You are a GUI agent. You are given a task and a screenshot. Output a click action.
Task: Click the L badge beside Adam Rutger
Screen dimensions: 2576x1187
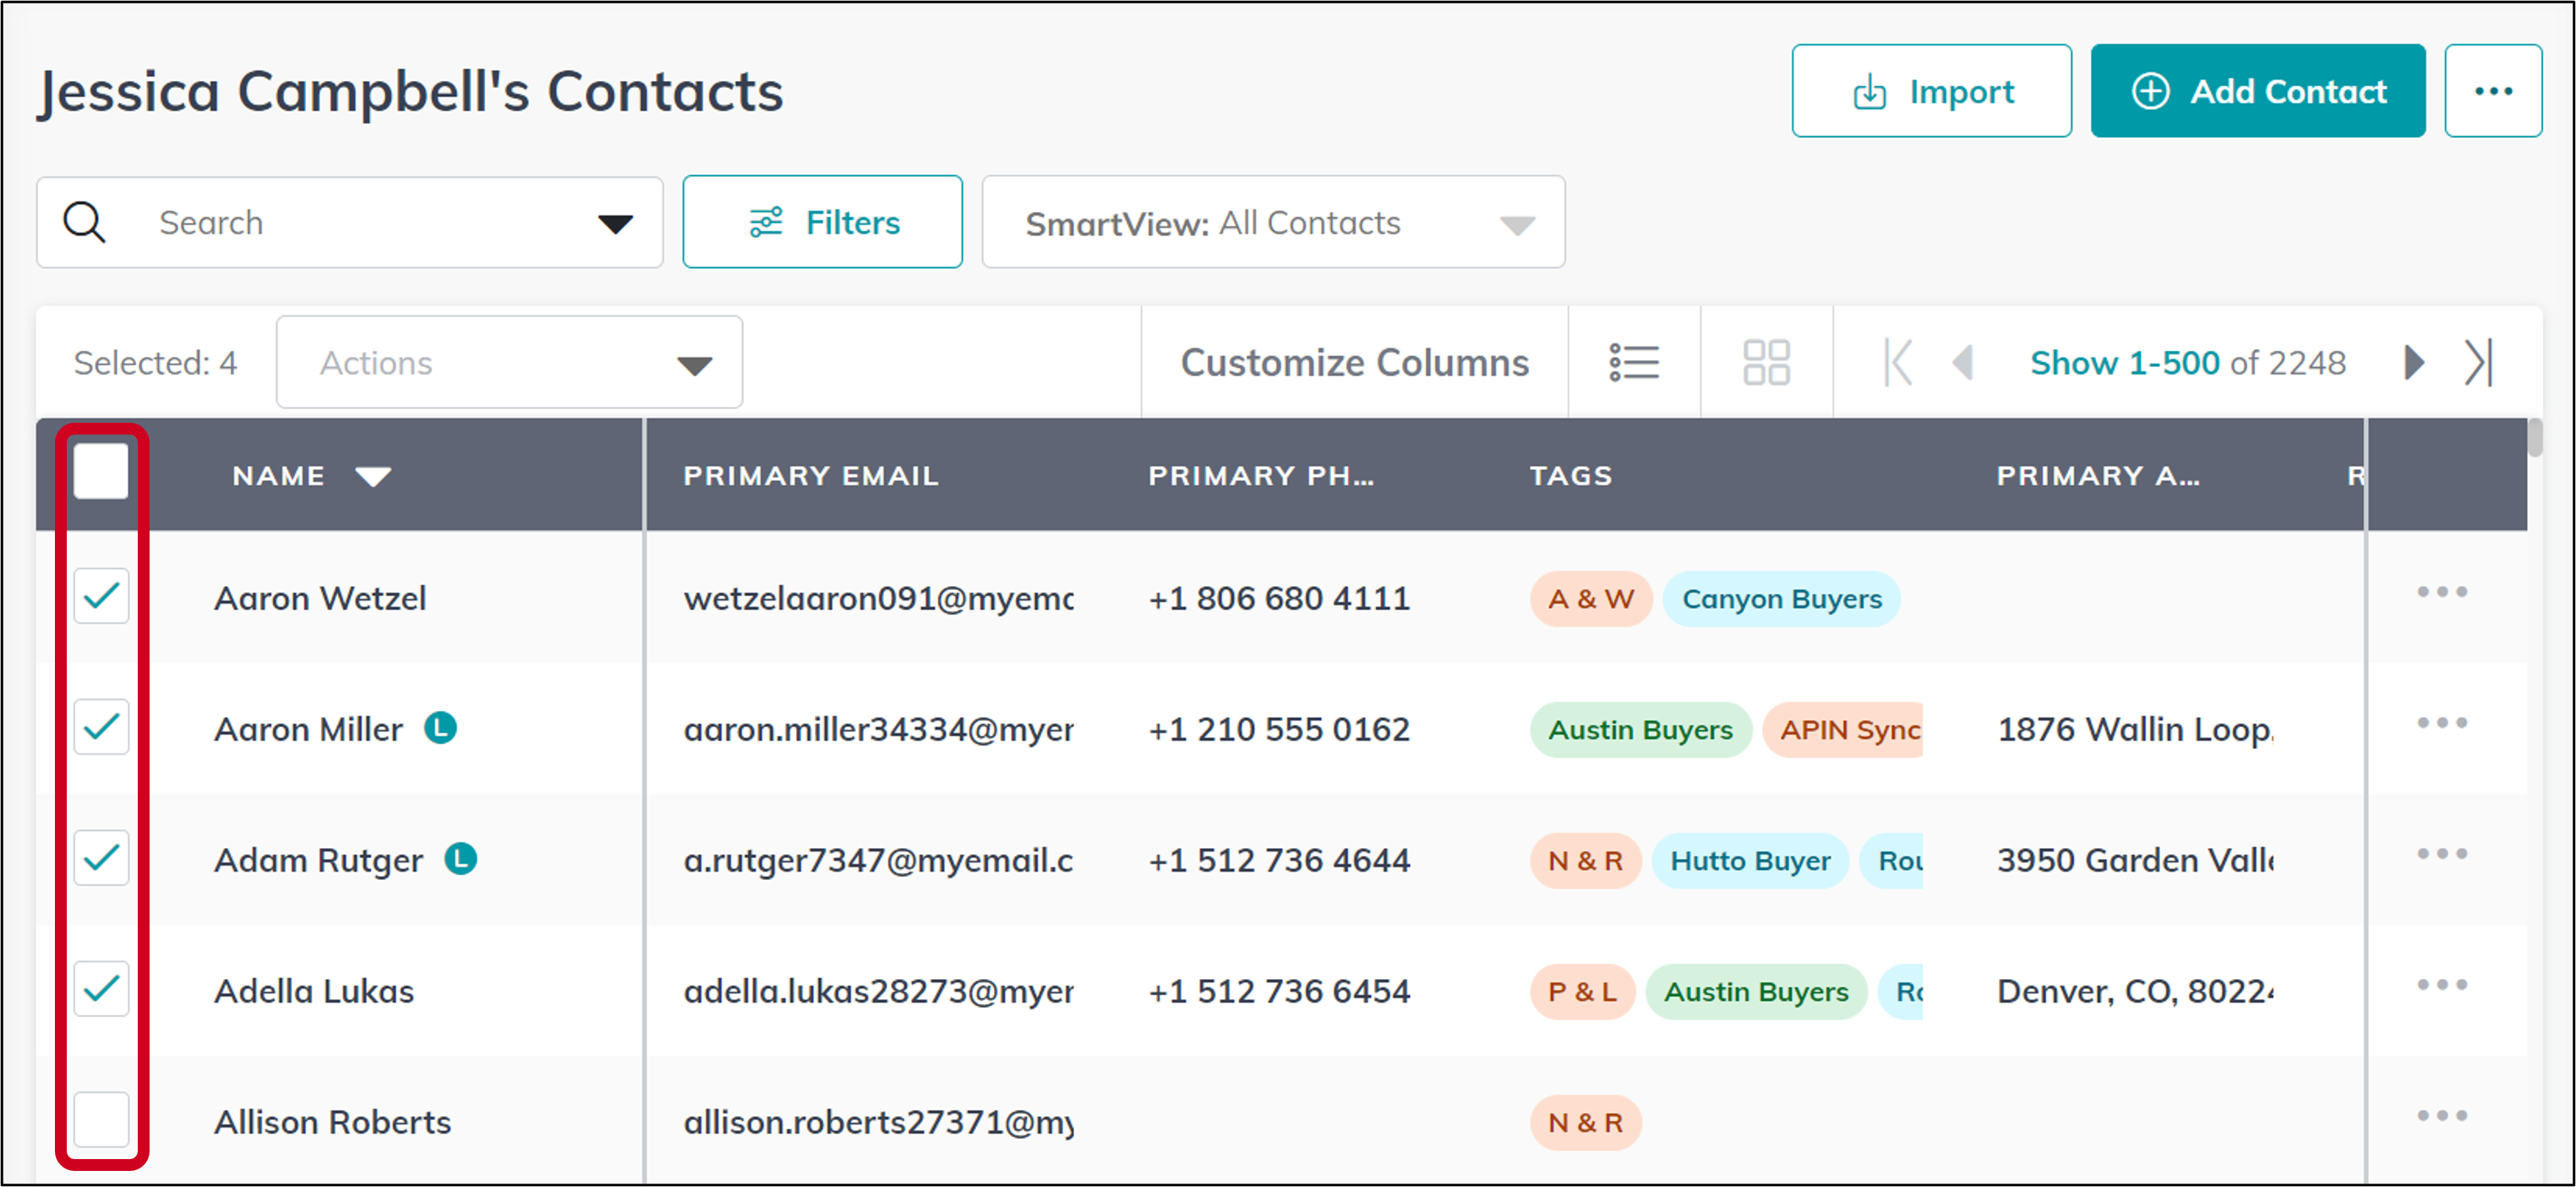460,858
